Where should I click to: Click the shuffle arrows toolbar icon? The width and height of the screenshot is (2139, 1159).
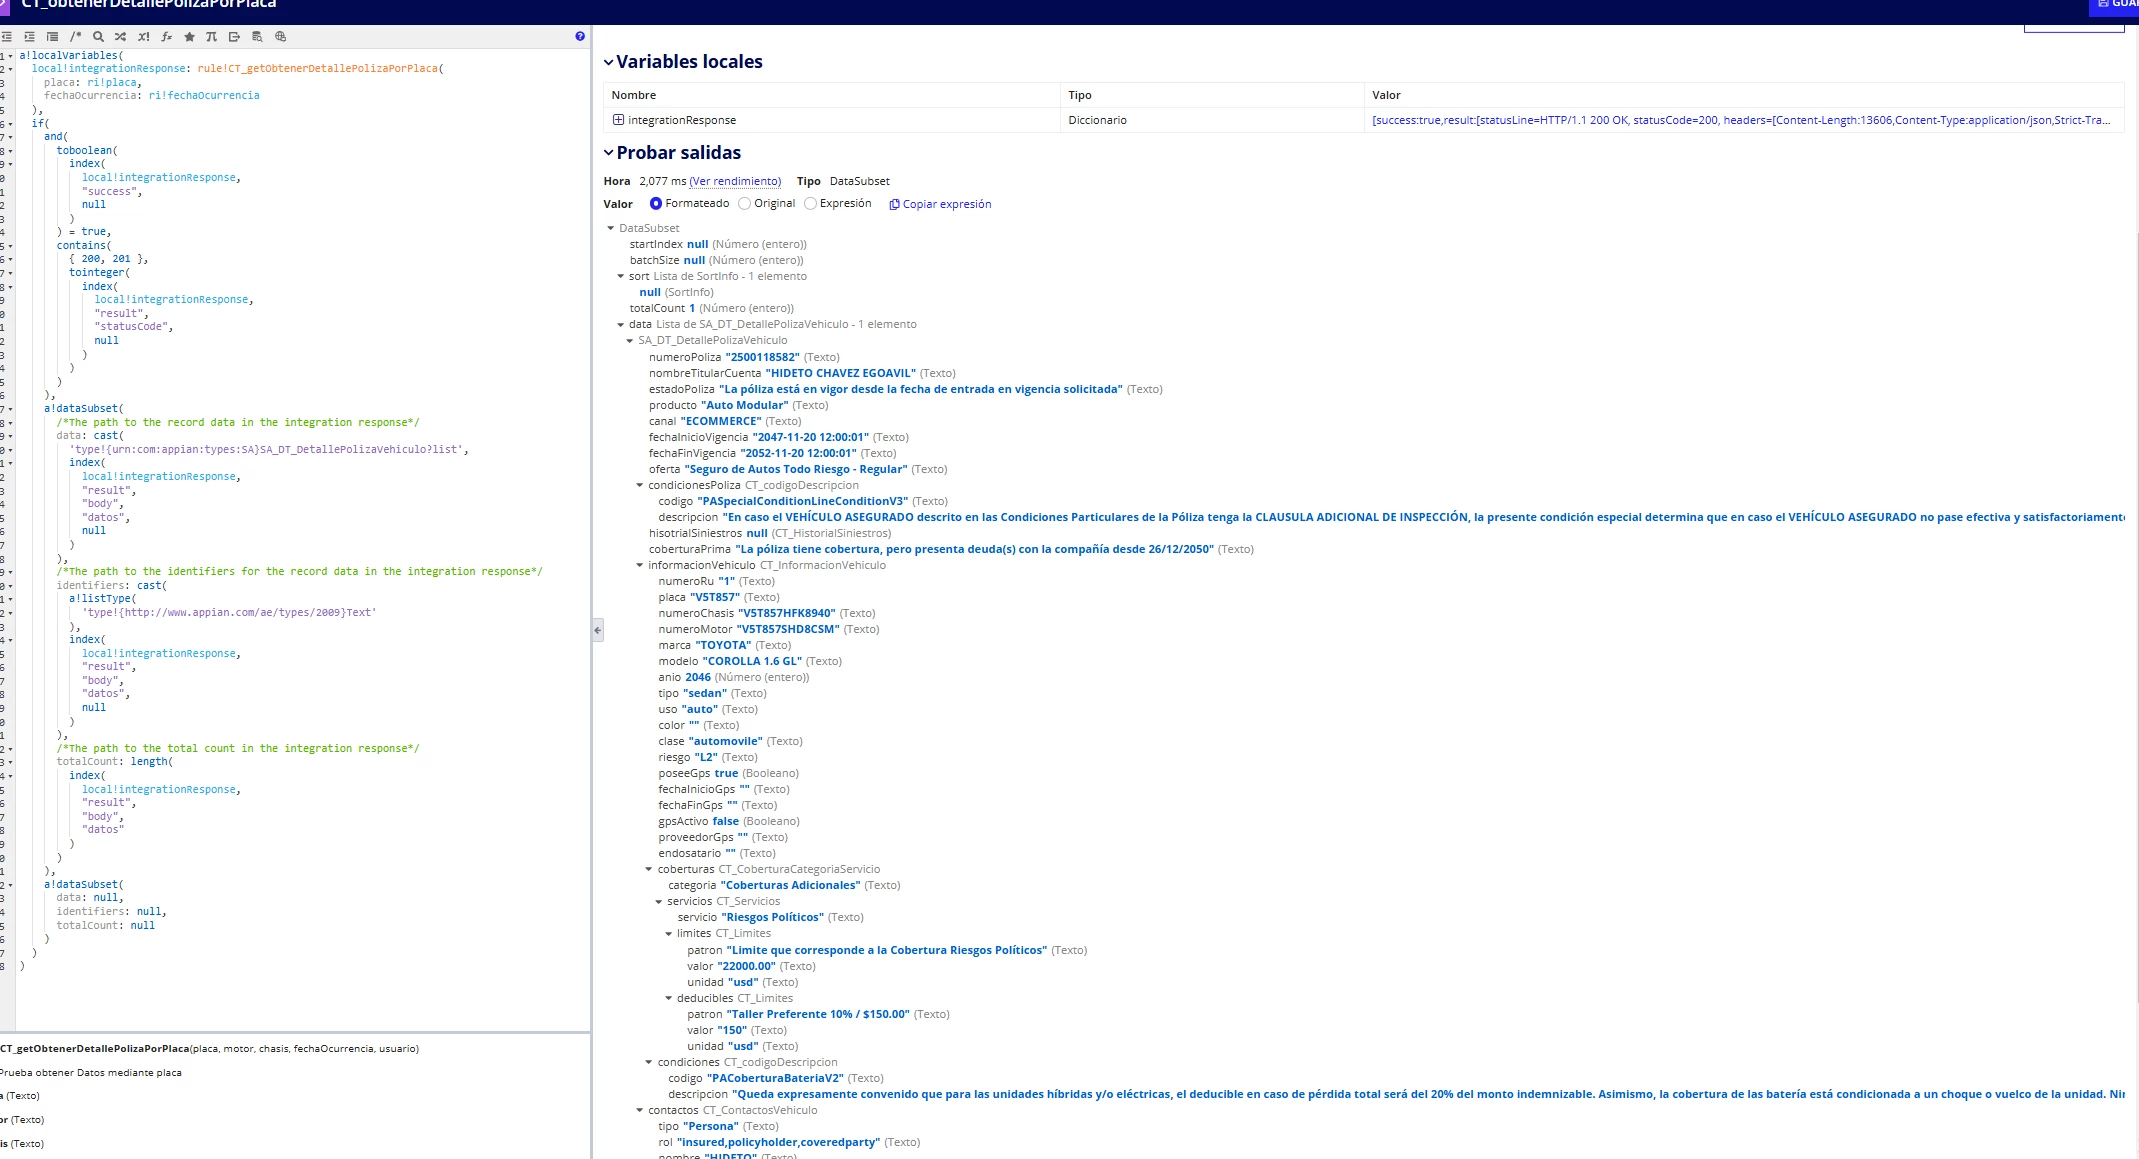(121, 36)
